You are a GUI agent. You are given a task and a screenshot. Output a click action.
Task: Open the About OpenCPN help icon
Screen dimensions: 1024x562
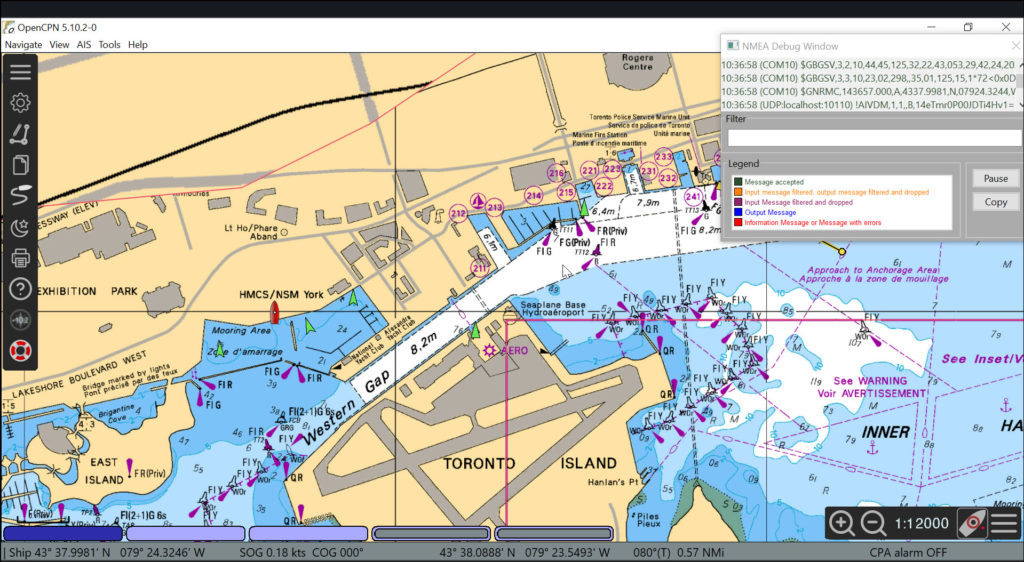click(x=20, y=290)
